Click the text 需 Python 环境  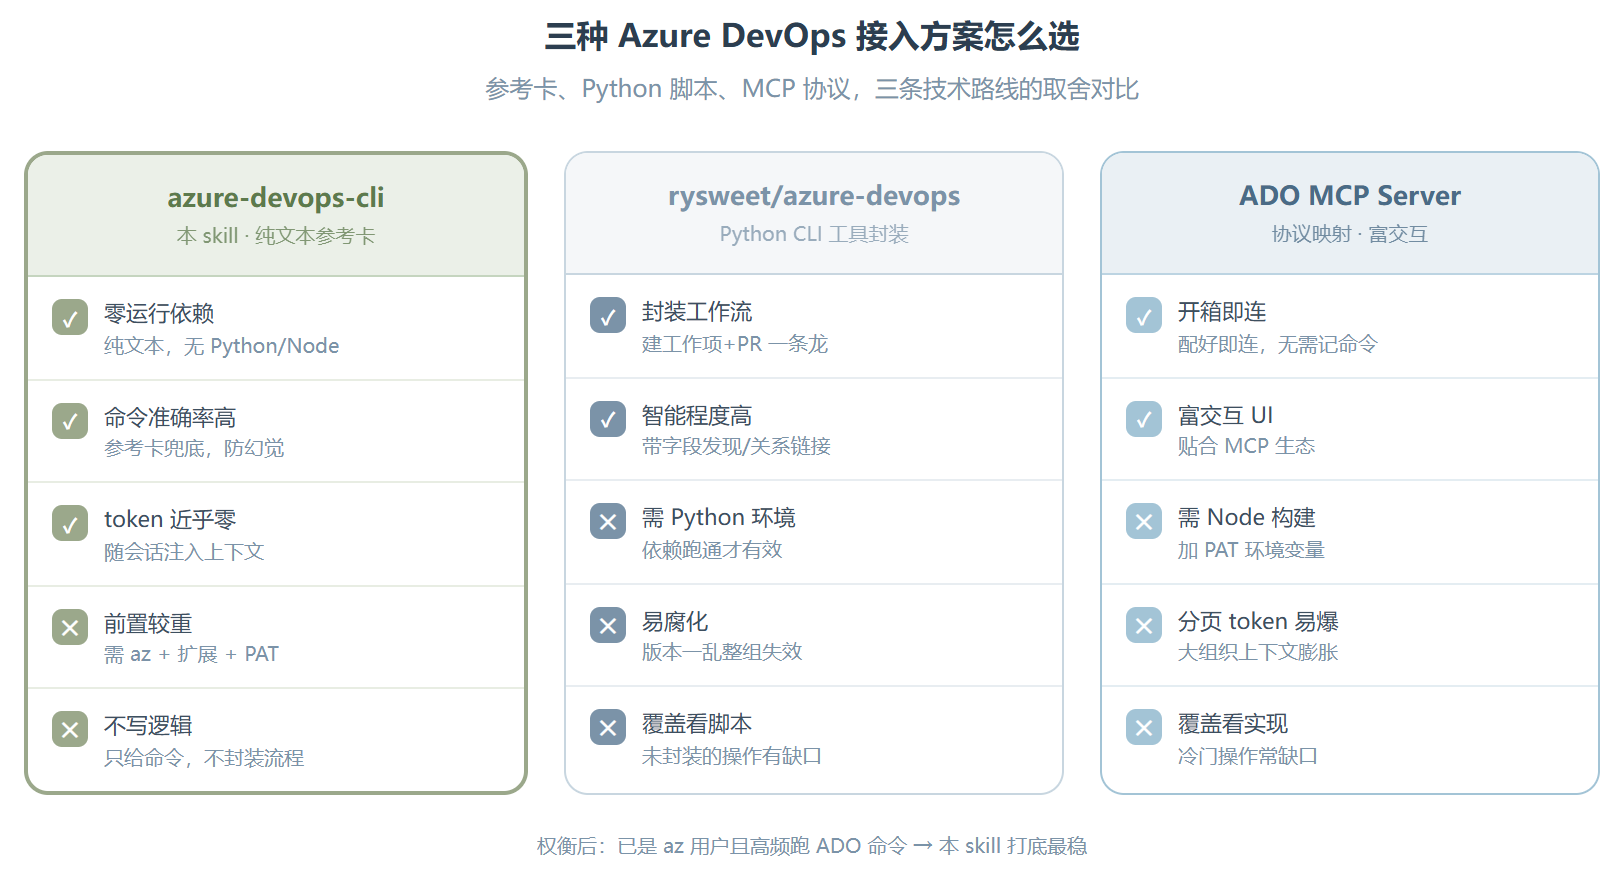(x=719, y=518)
